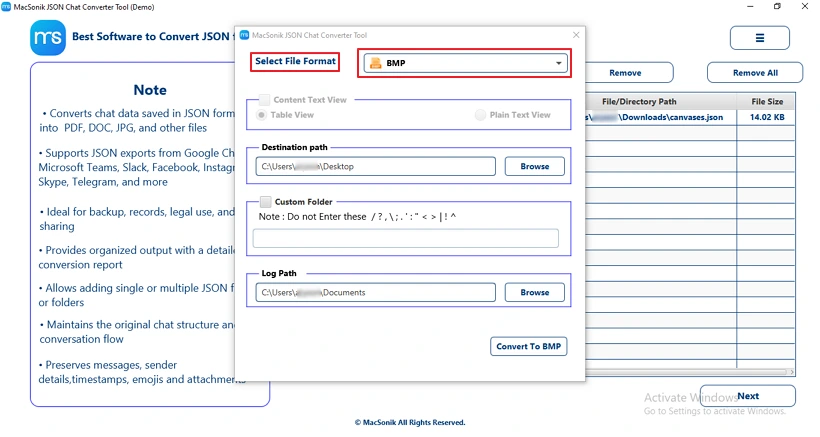The width and height of the screenshot is (820, 437).
Task: Select the canvases.json file row
Action: click(690, 117)
